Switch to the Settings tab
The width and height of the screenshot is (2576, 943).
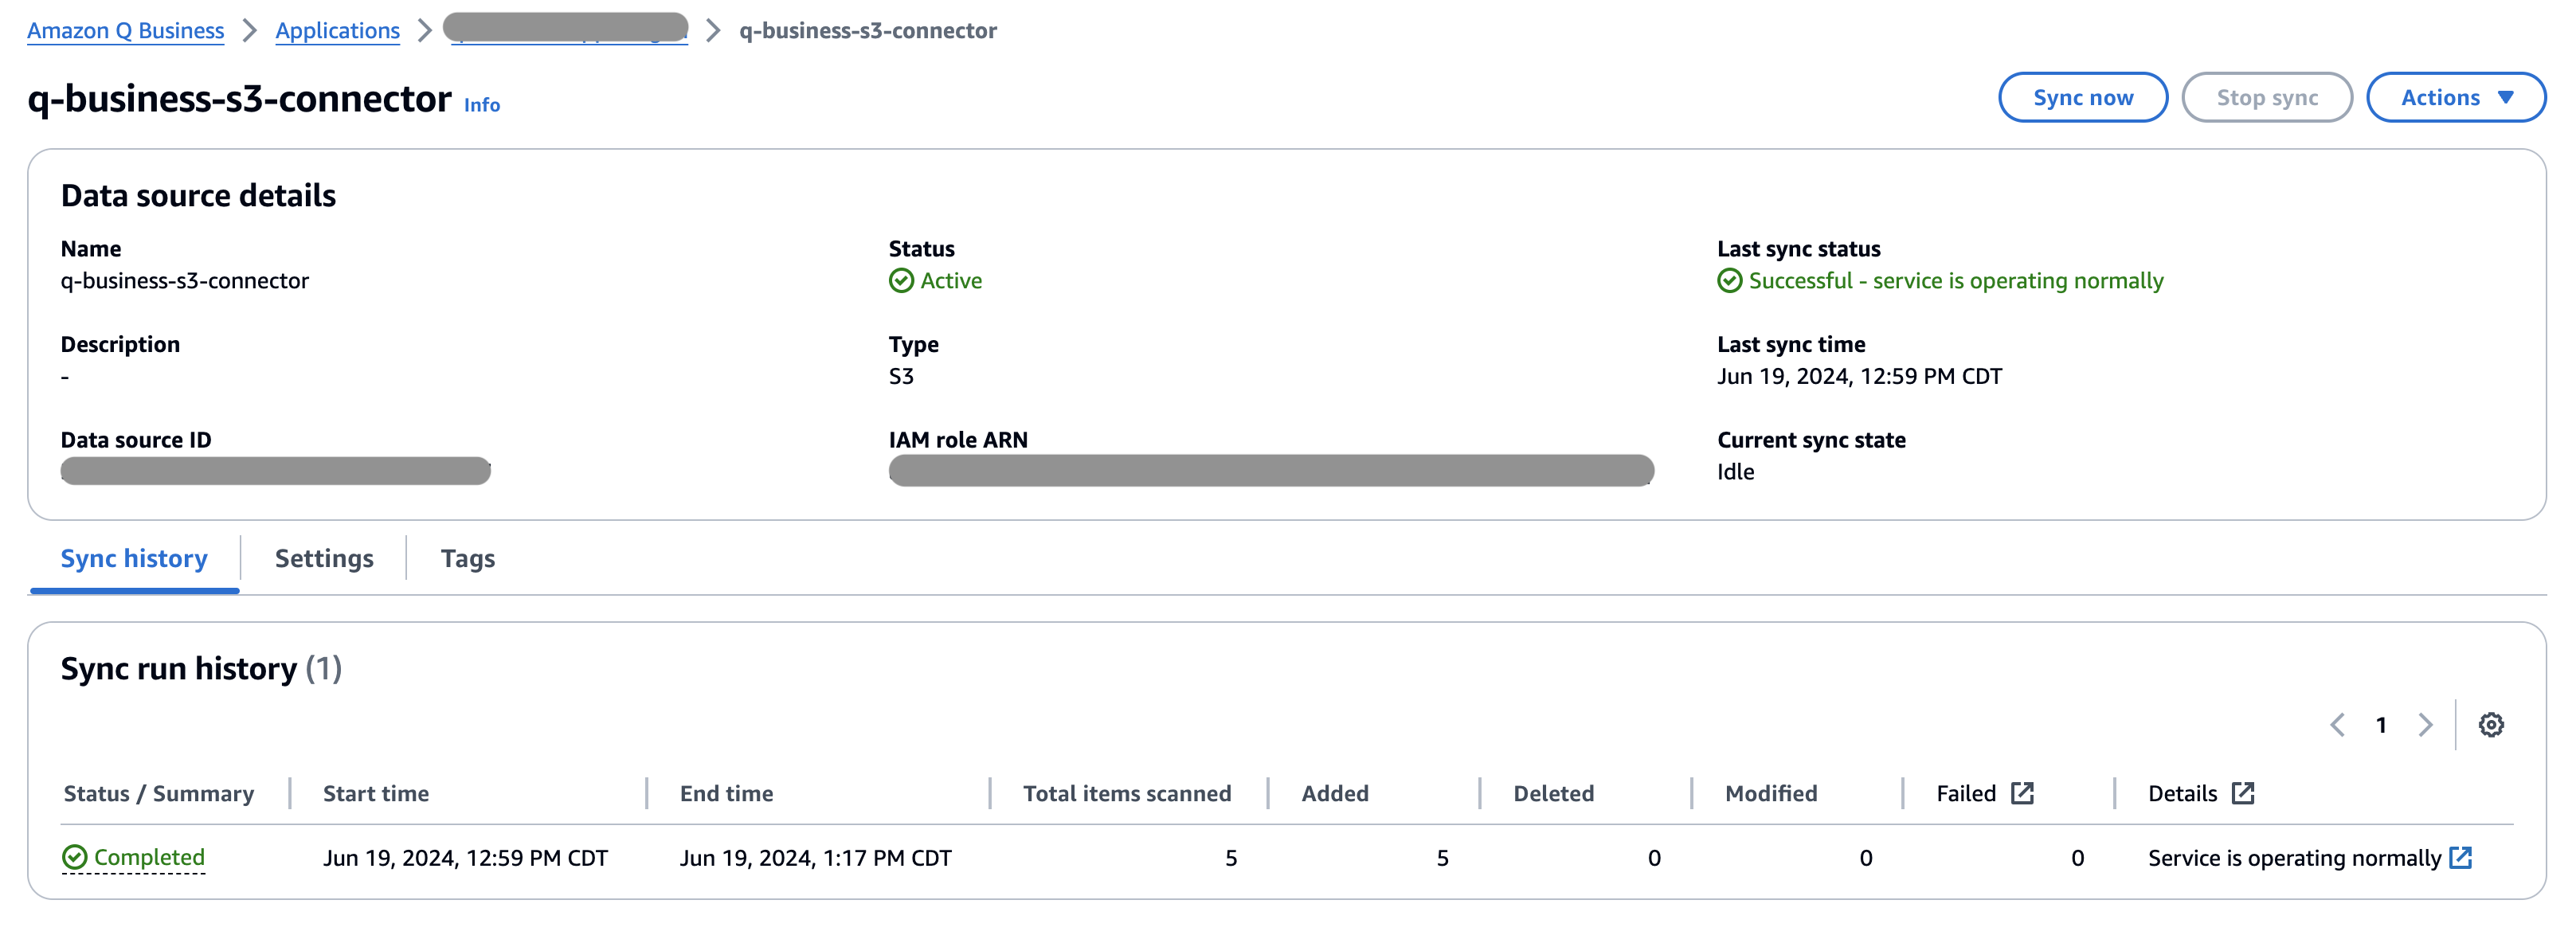[324, 558]
